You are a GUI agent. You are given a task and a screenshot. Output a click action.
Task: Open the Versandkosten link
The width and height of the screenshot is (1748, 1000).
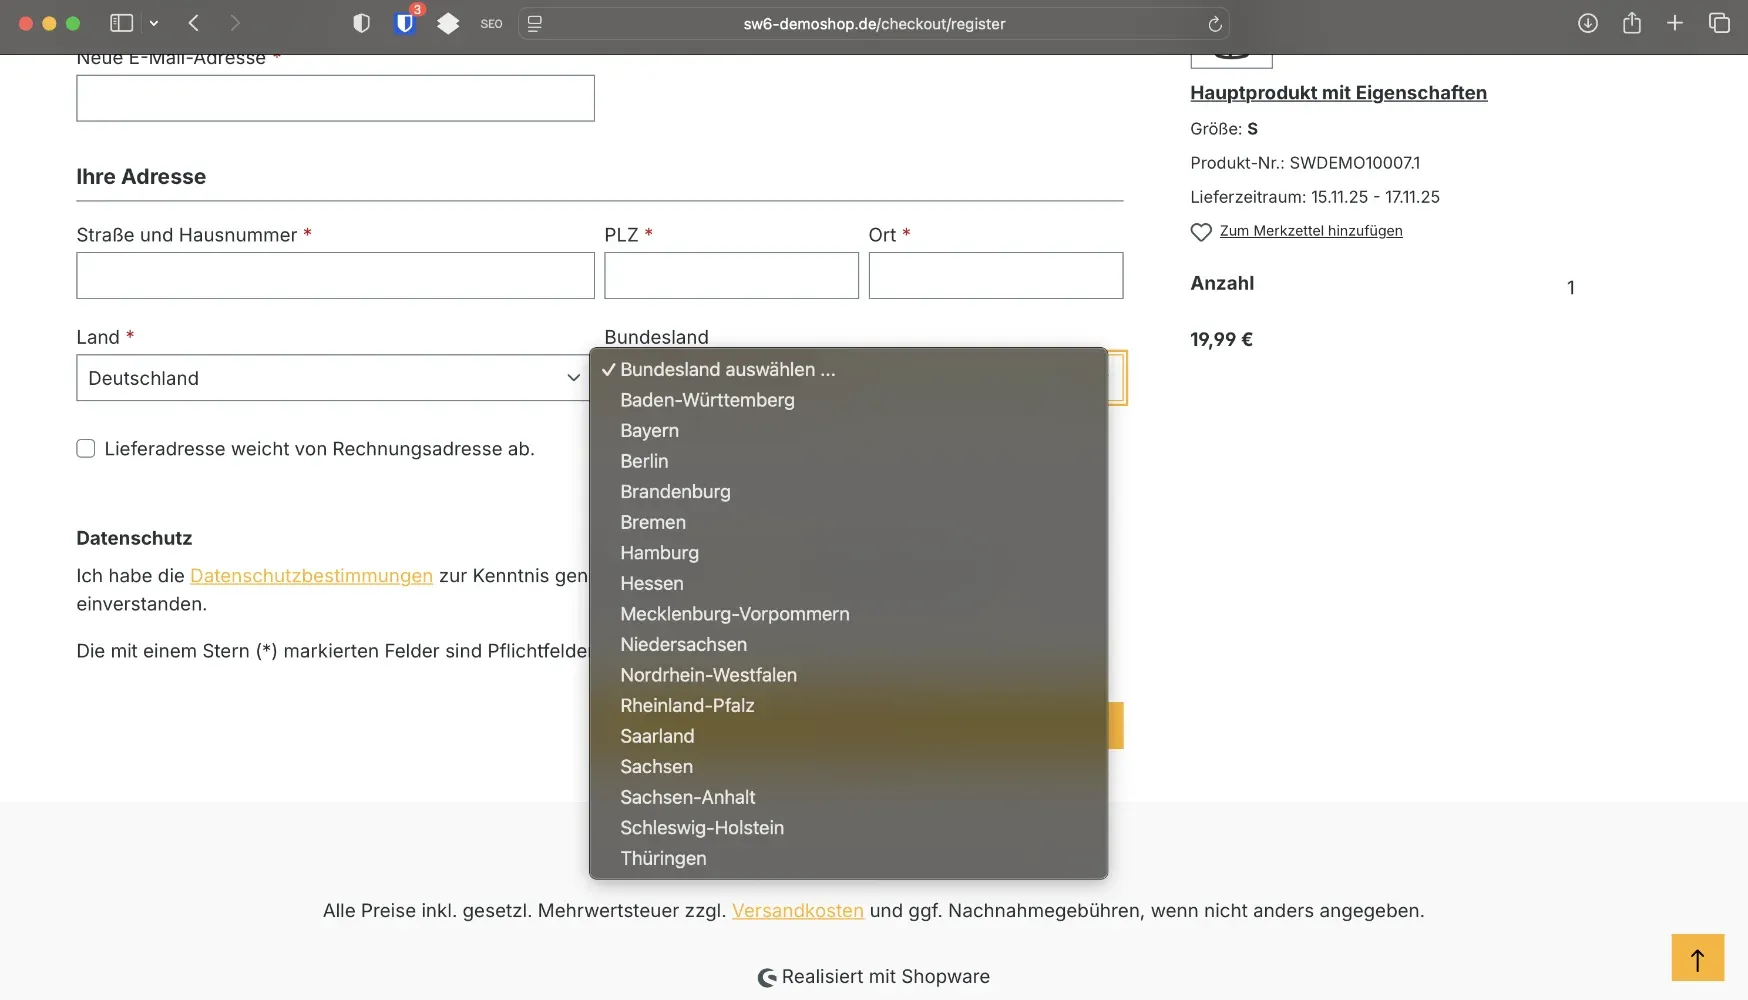click(797, 911)
